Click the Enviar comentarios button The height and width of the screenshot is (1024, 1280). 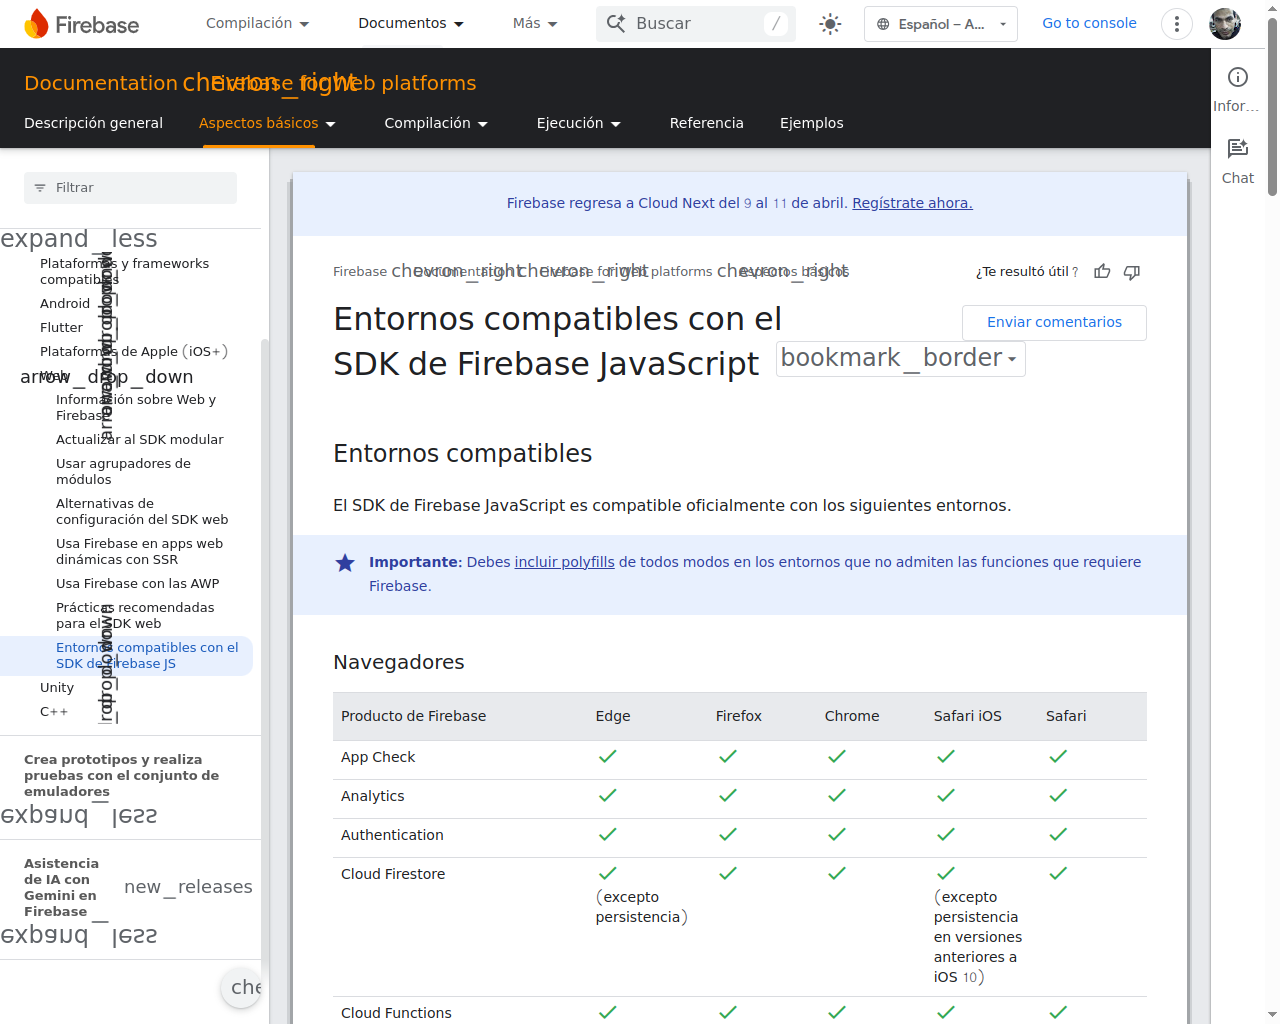click(x=1054, y=323)
